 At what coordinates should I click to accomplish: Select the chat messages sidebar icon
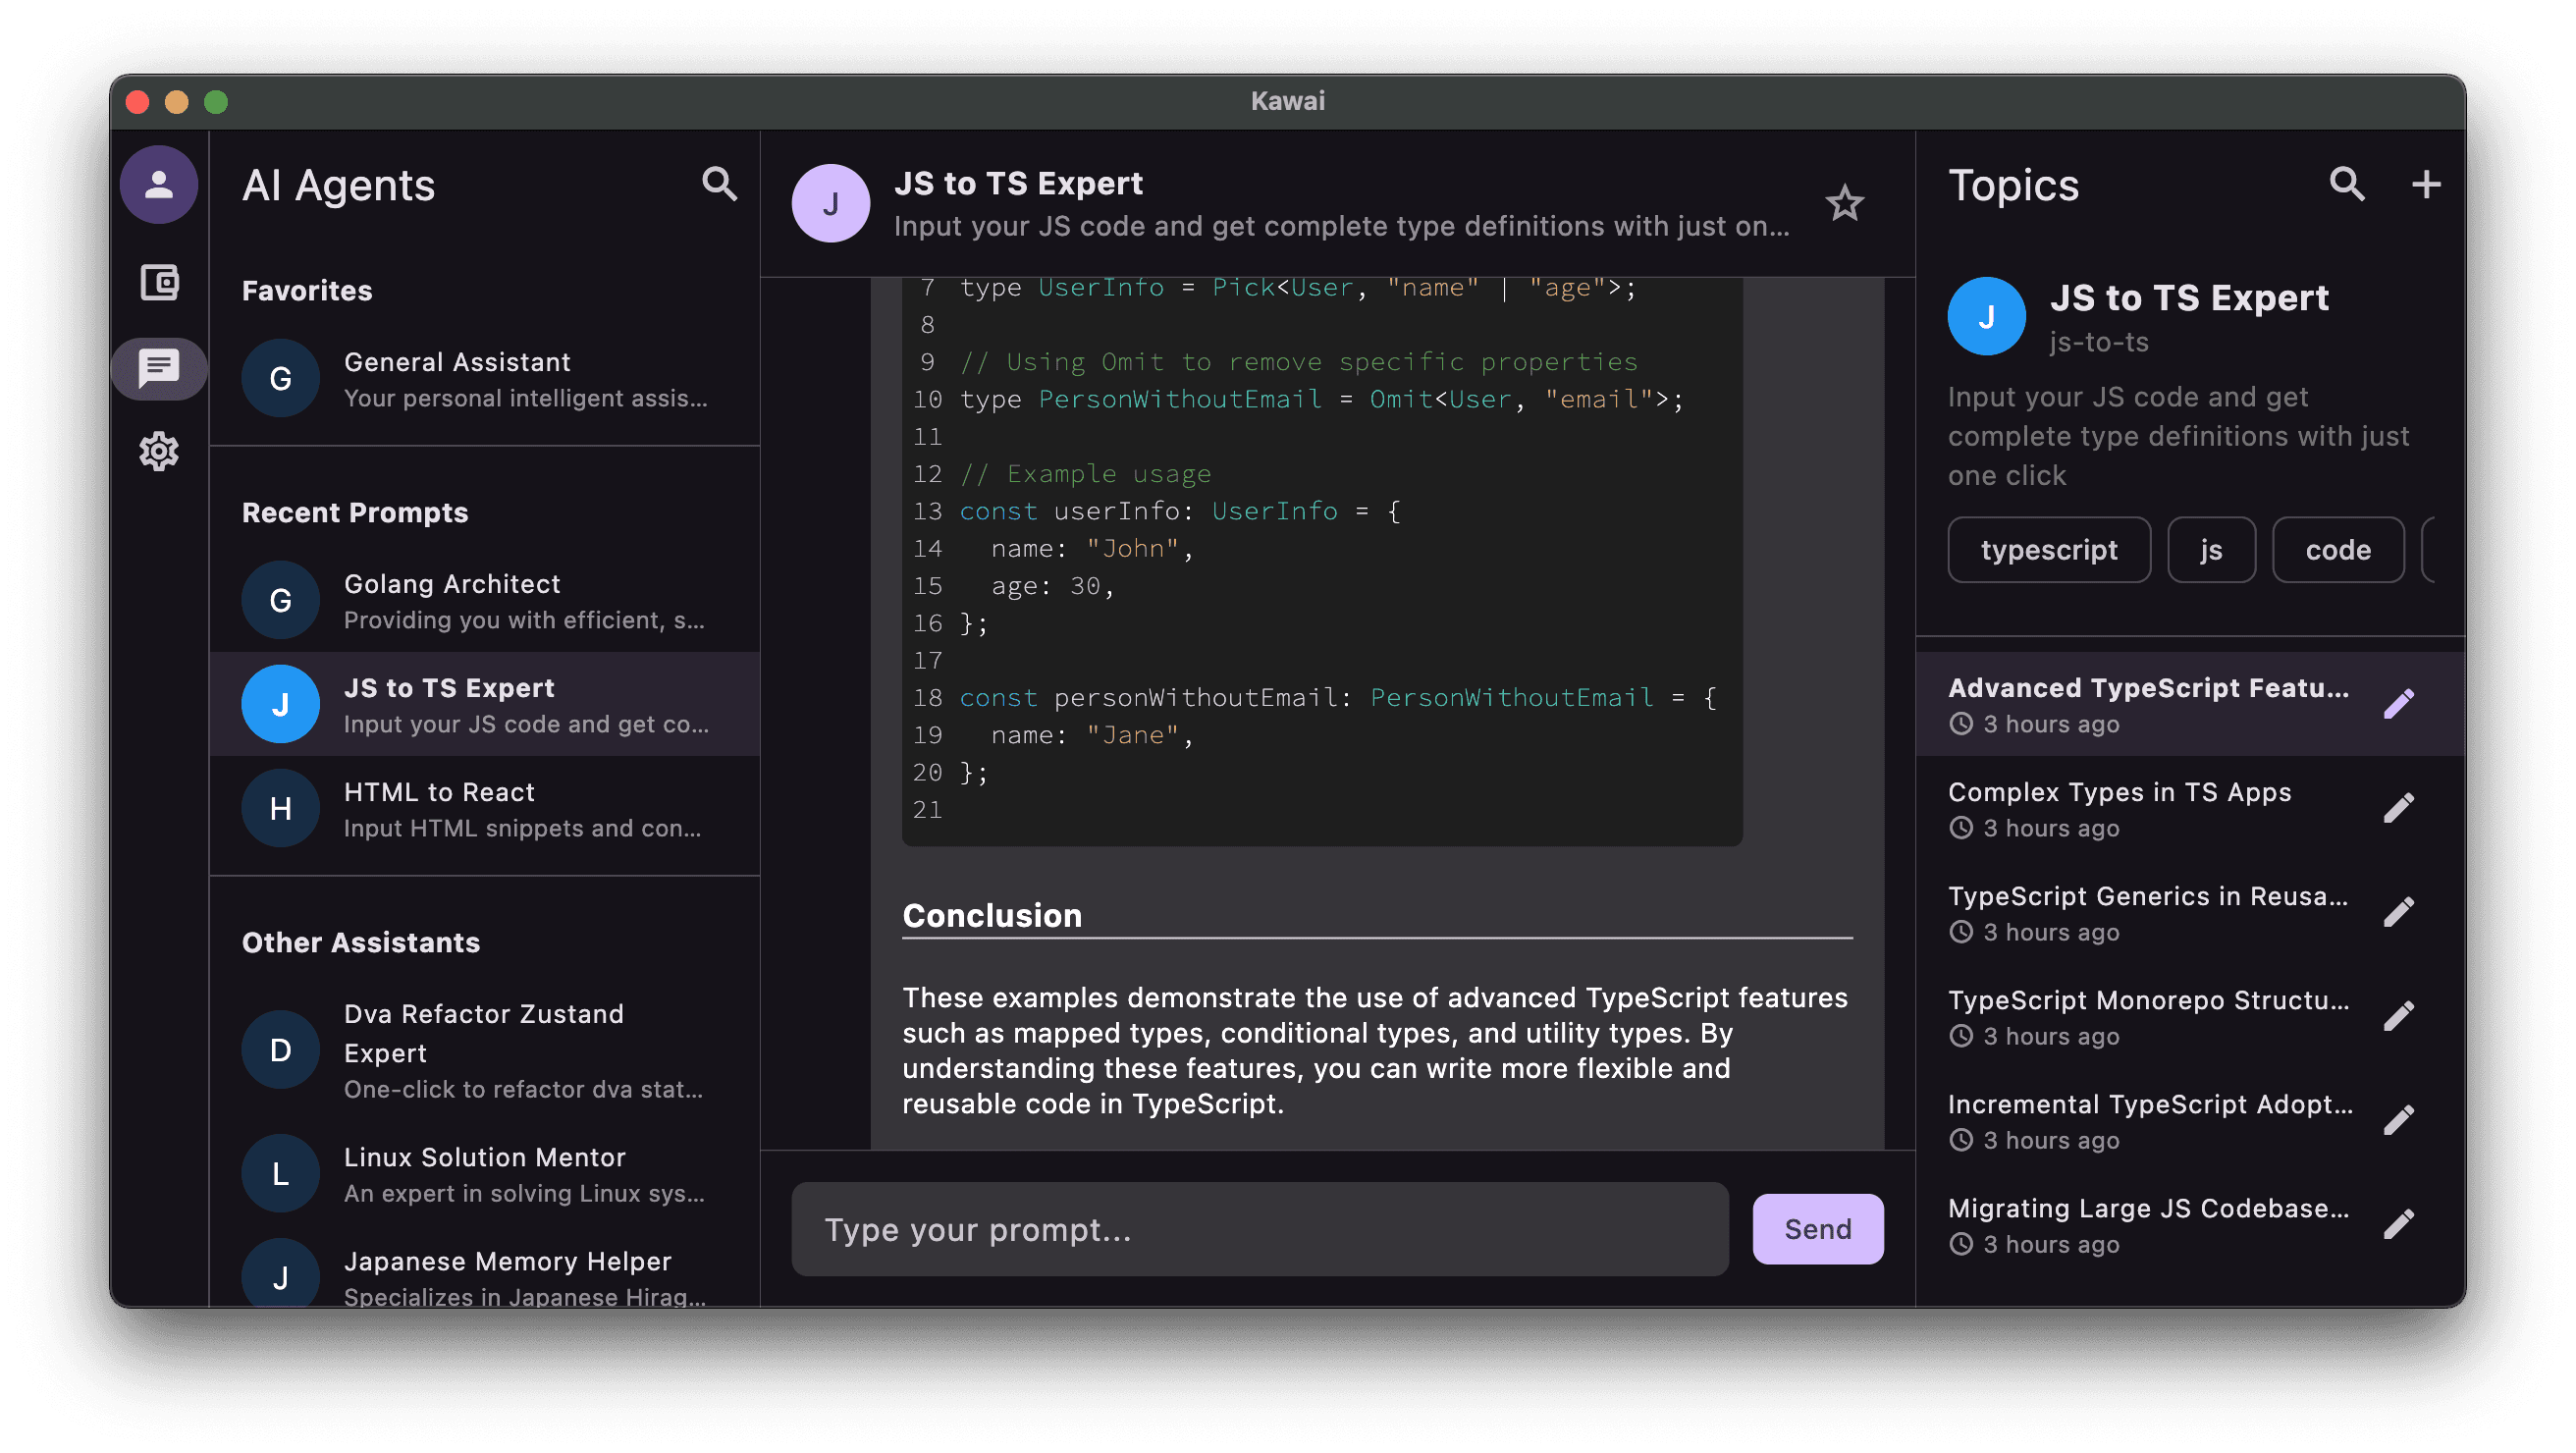click(159, 369)
